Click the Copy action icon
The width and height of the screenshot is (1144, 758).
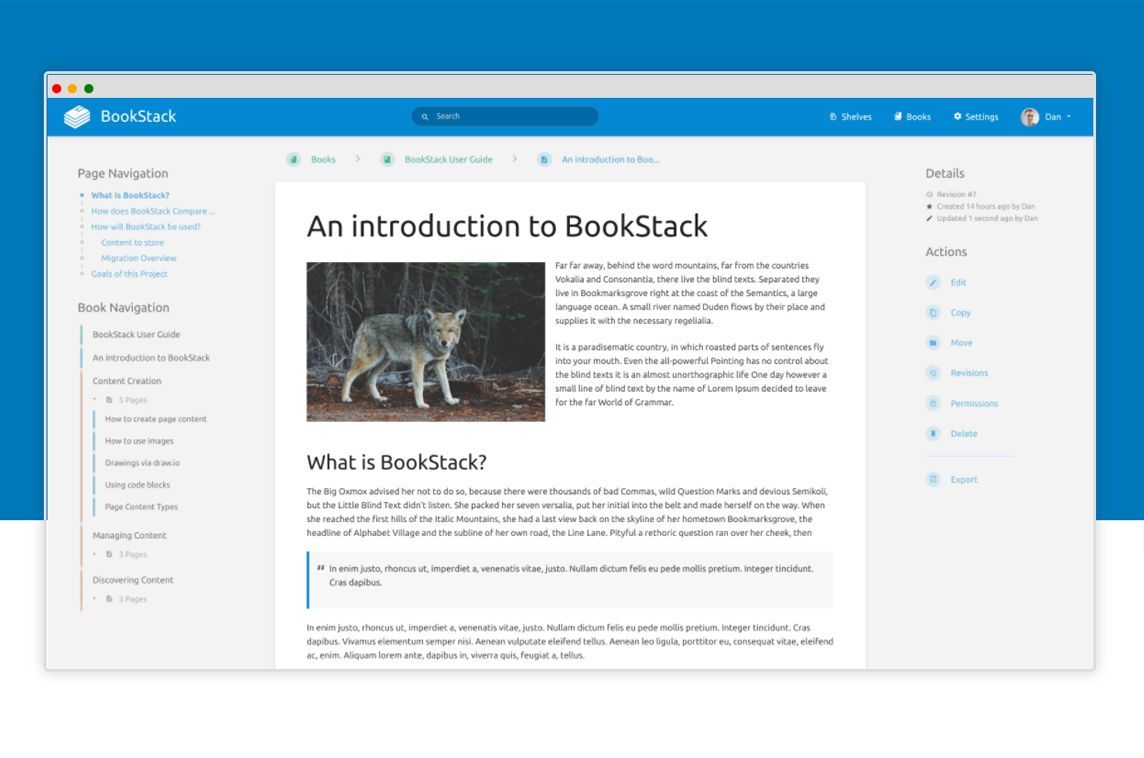[x=933, y=312]
